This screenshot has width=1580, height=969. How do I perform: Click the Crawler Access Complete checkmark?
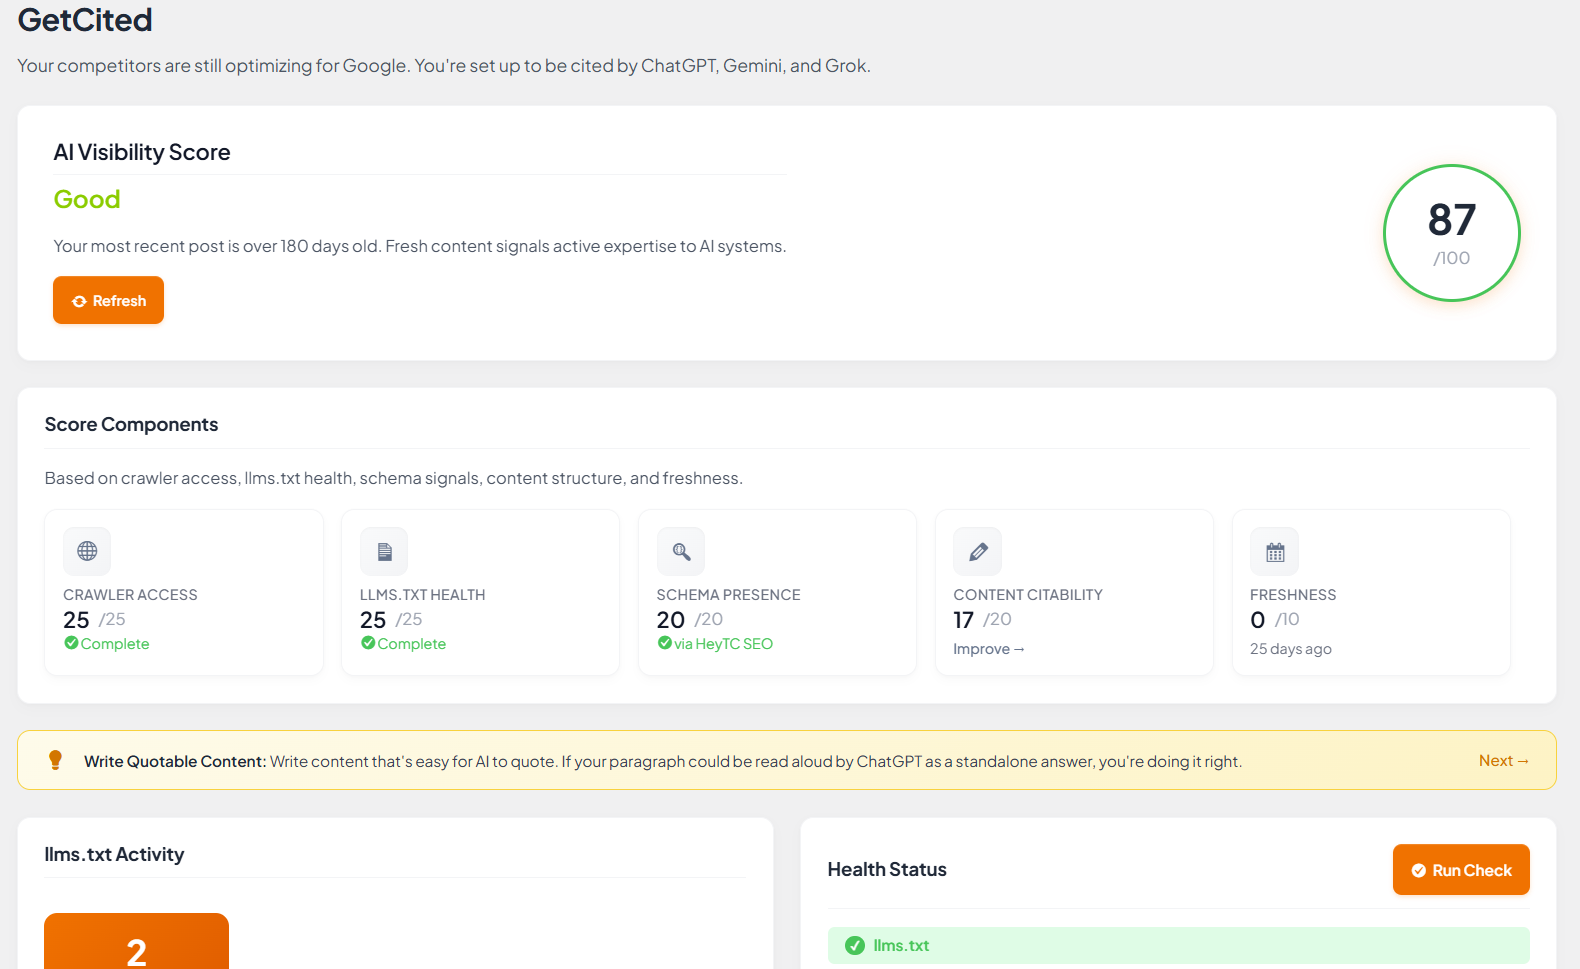pyautogui.click(x=71, y=643)
